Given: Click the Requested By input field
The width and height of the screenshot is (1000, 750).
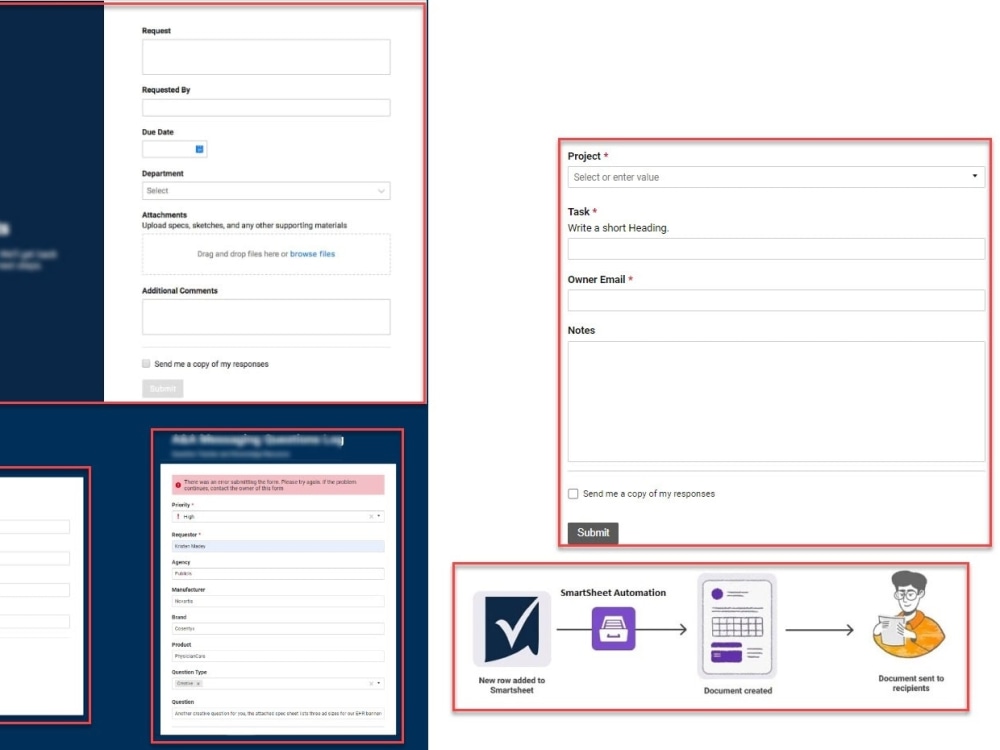Looking at the screenshot, I should [266, 107].
